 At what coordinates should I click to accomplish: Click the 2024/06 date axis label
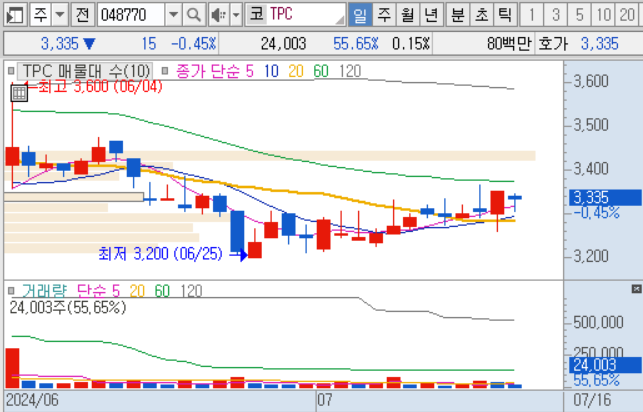click(32, 400)
